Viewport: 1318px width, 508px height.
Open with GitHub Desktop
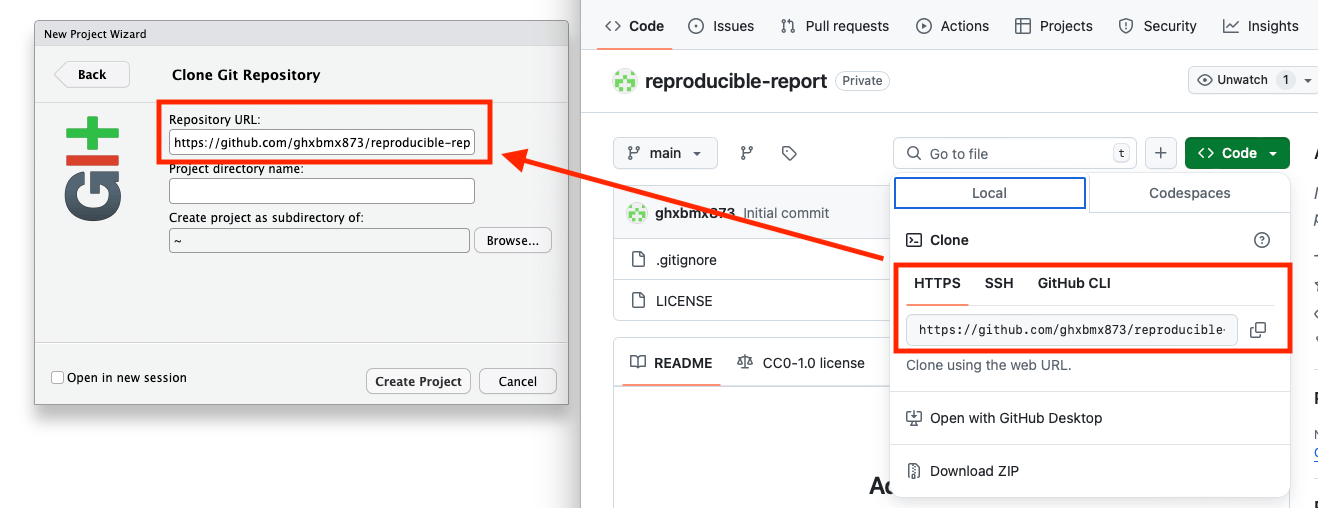click(1015, 418)
